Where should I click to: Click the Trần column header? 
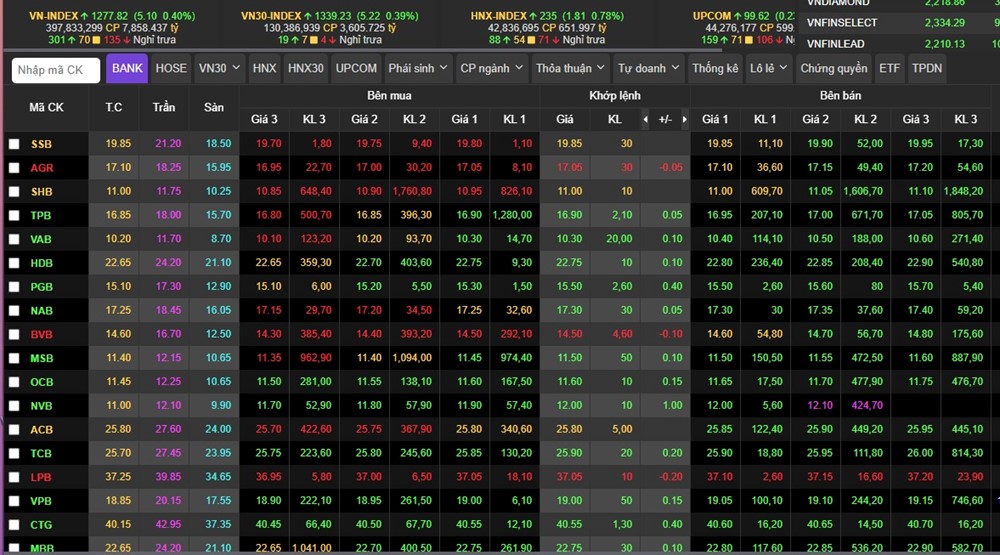[164, 107]
